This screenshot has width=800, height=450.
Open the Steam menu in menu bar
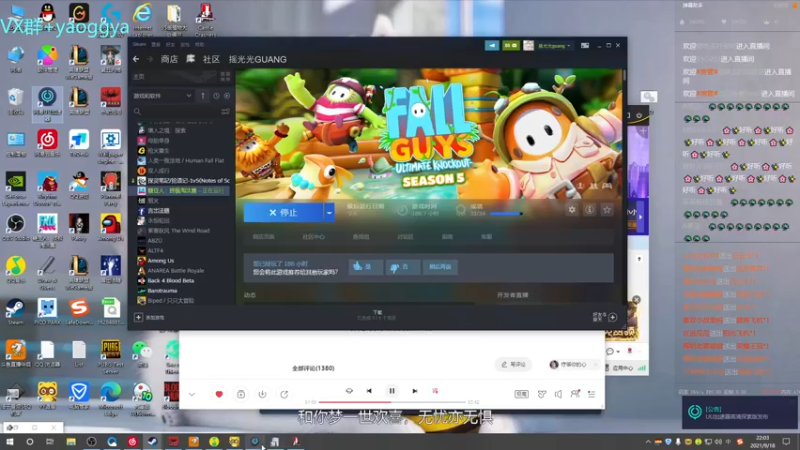tap(139, 44)
